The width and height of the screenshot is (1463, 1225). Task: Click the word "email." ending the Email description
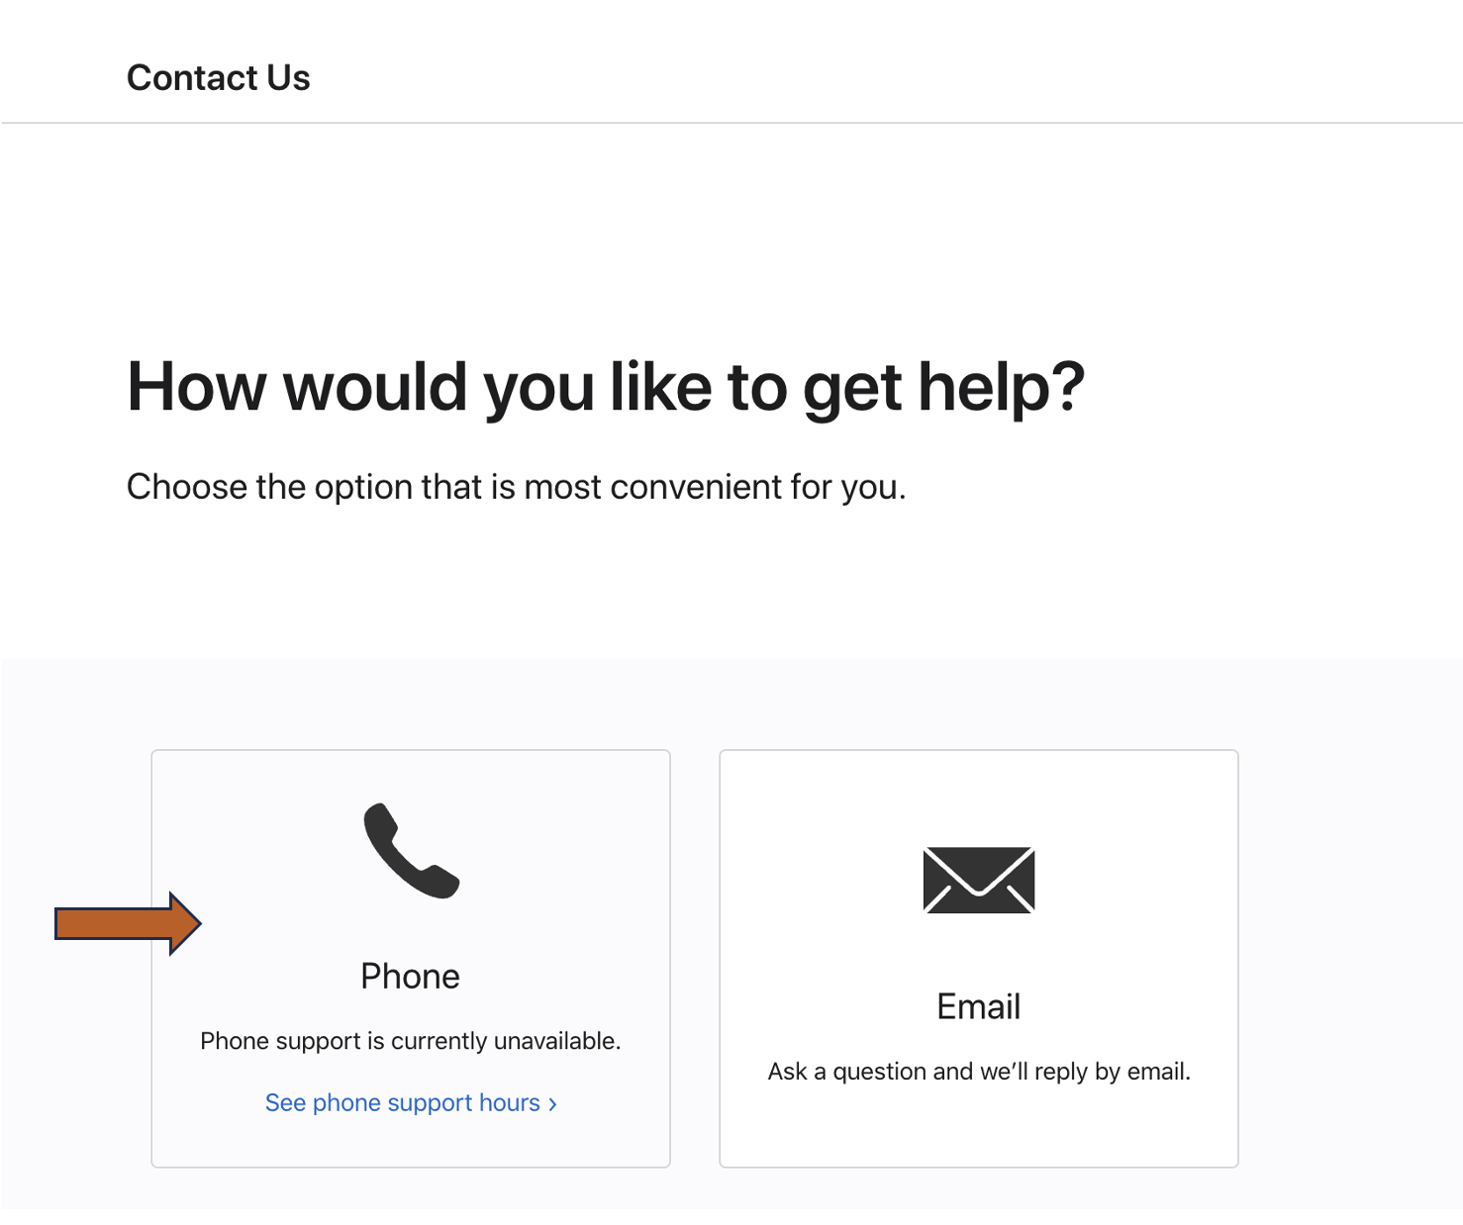[x=1158, y=1072]
